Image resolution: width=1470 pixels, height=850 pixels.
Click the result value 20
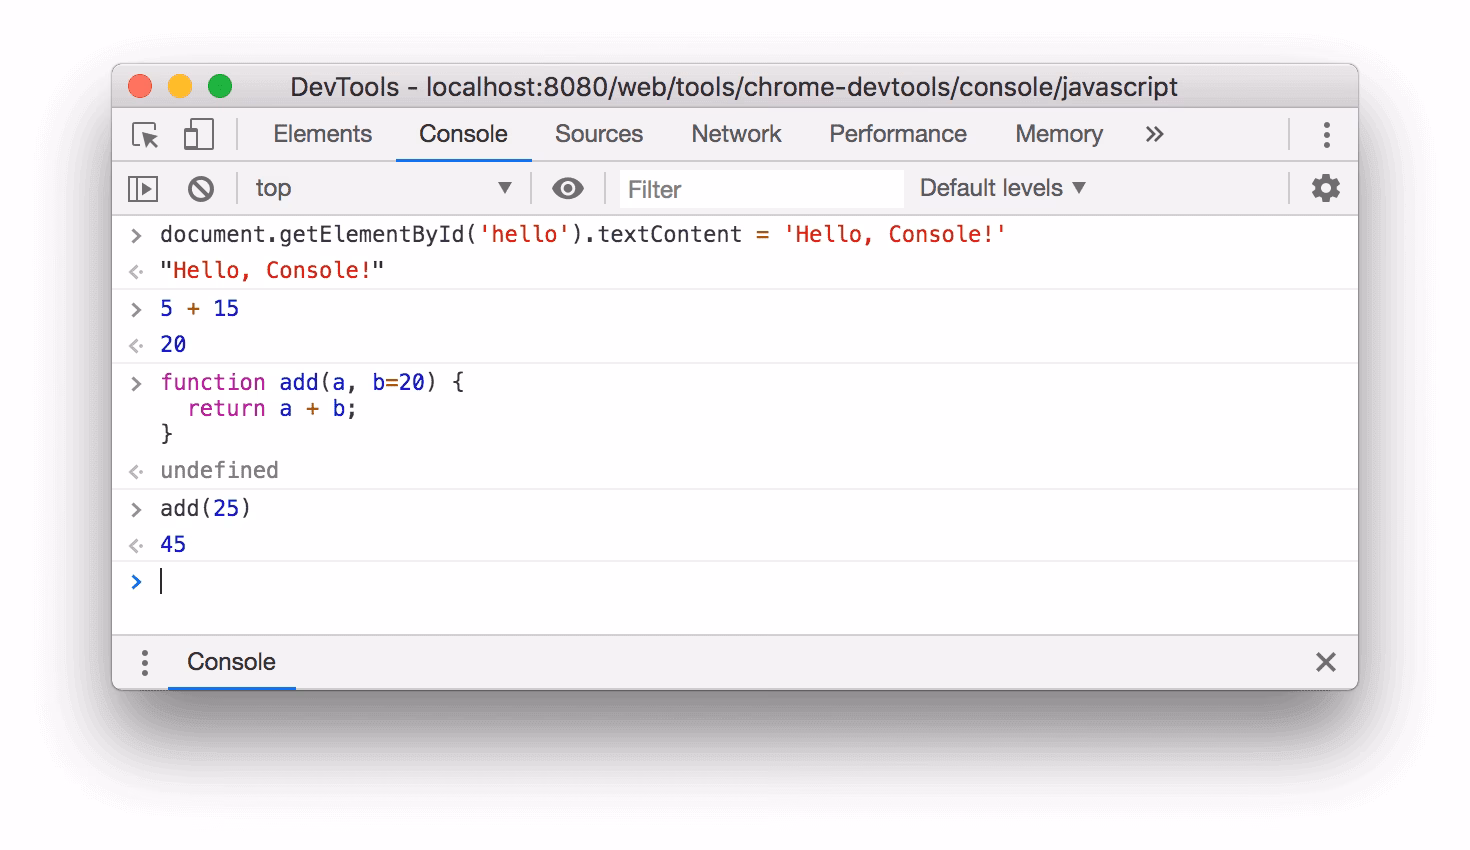click(x=173, y=344)
